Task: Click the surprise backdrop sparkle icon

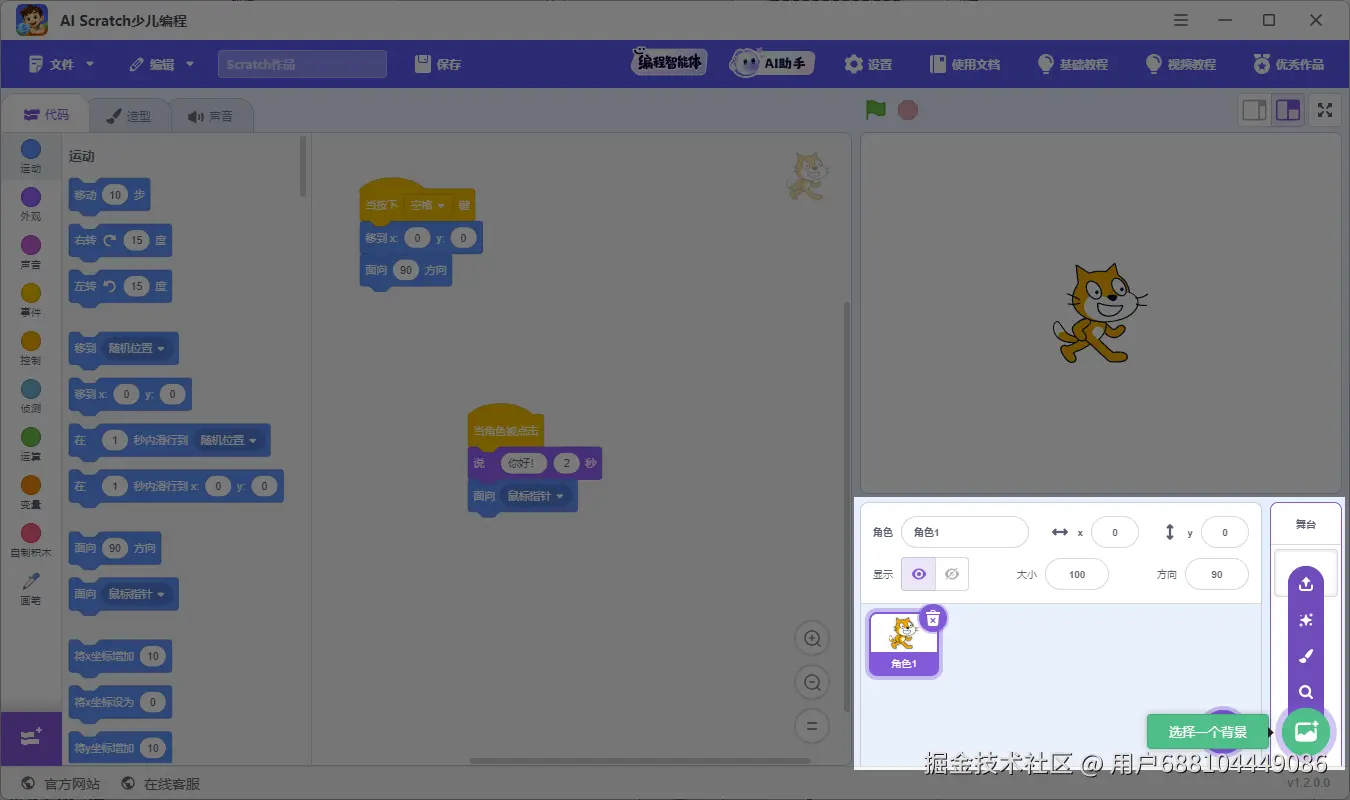Action: [x=1305, y=620]
